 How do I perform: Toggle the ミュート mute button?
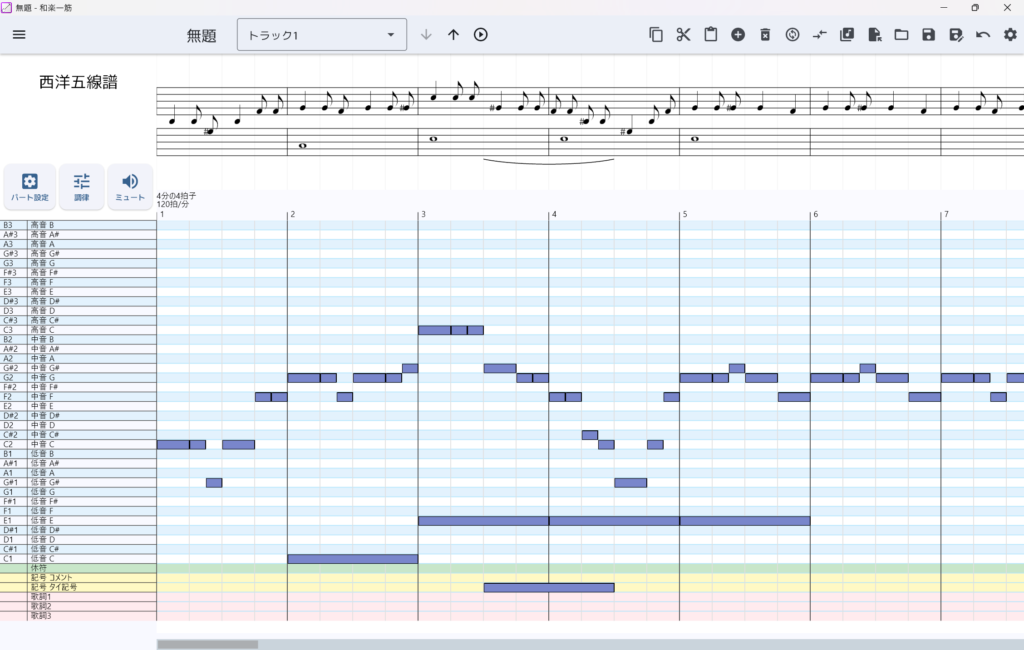tap(130, 187)
